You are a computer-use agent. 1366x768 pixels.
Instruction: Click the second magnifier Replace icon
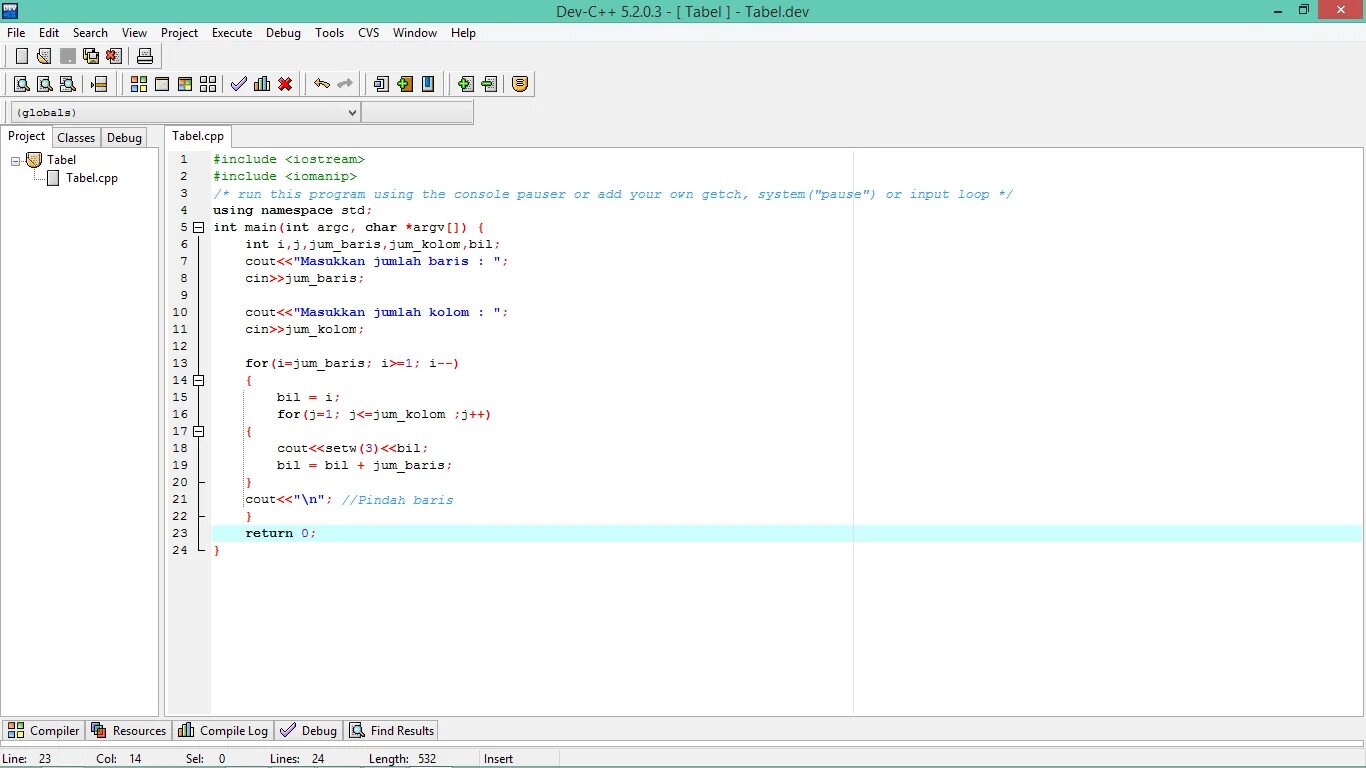point(44,84)
